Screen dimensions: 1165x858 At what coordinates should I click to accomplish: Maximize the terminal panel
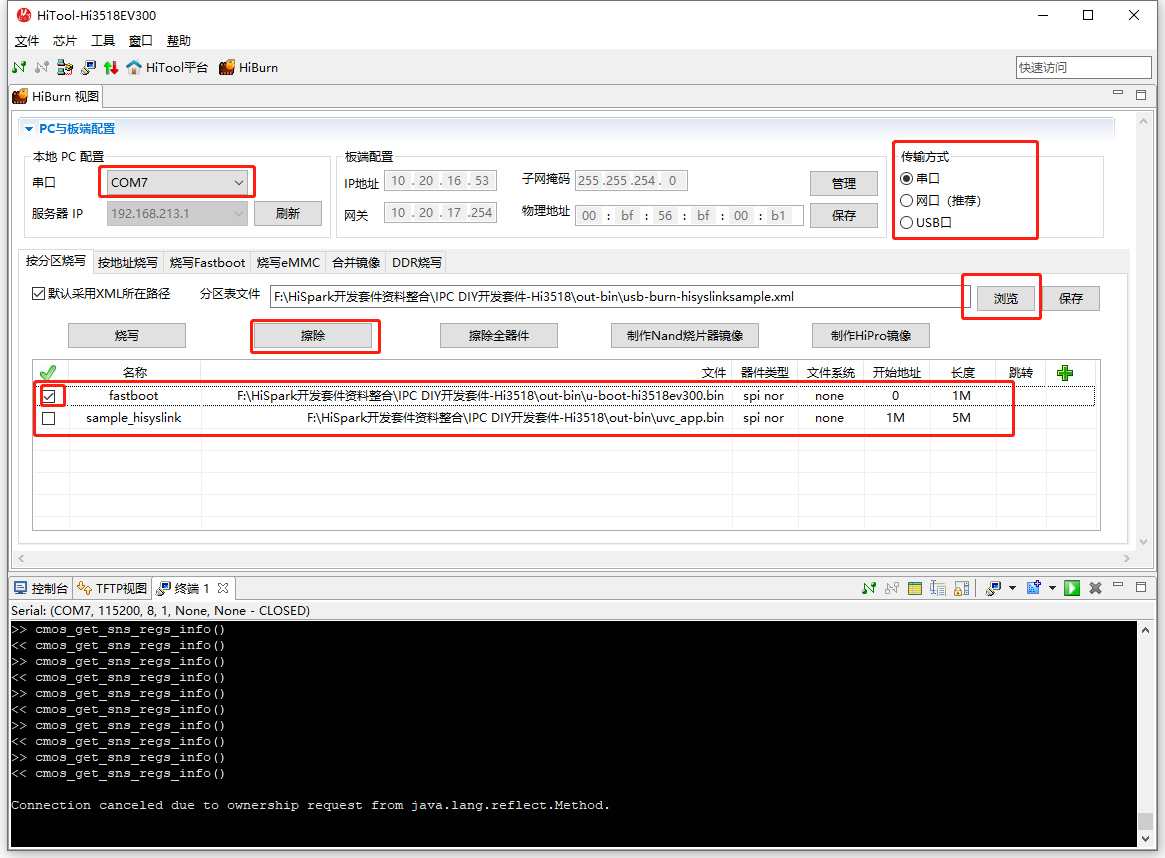click(1141, 587)
